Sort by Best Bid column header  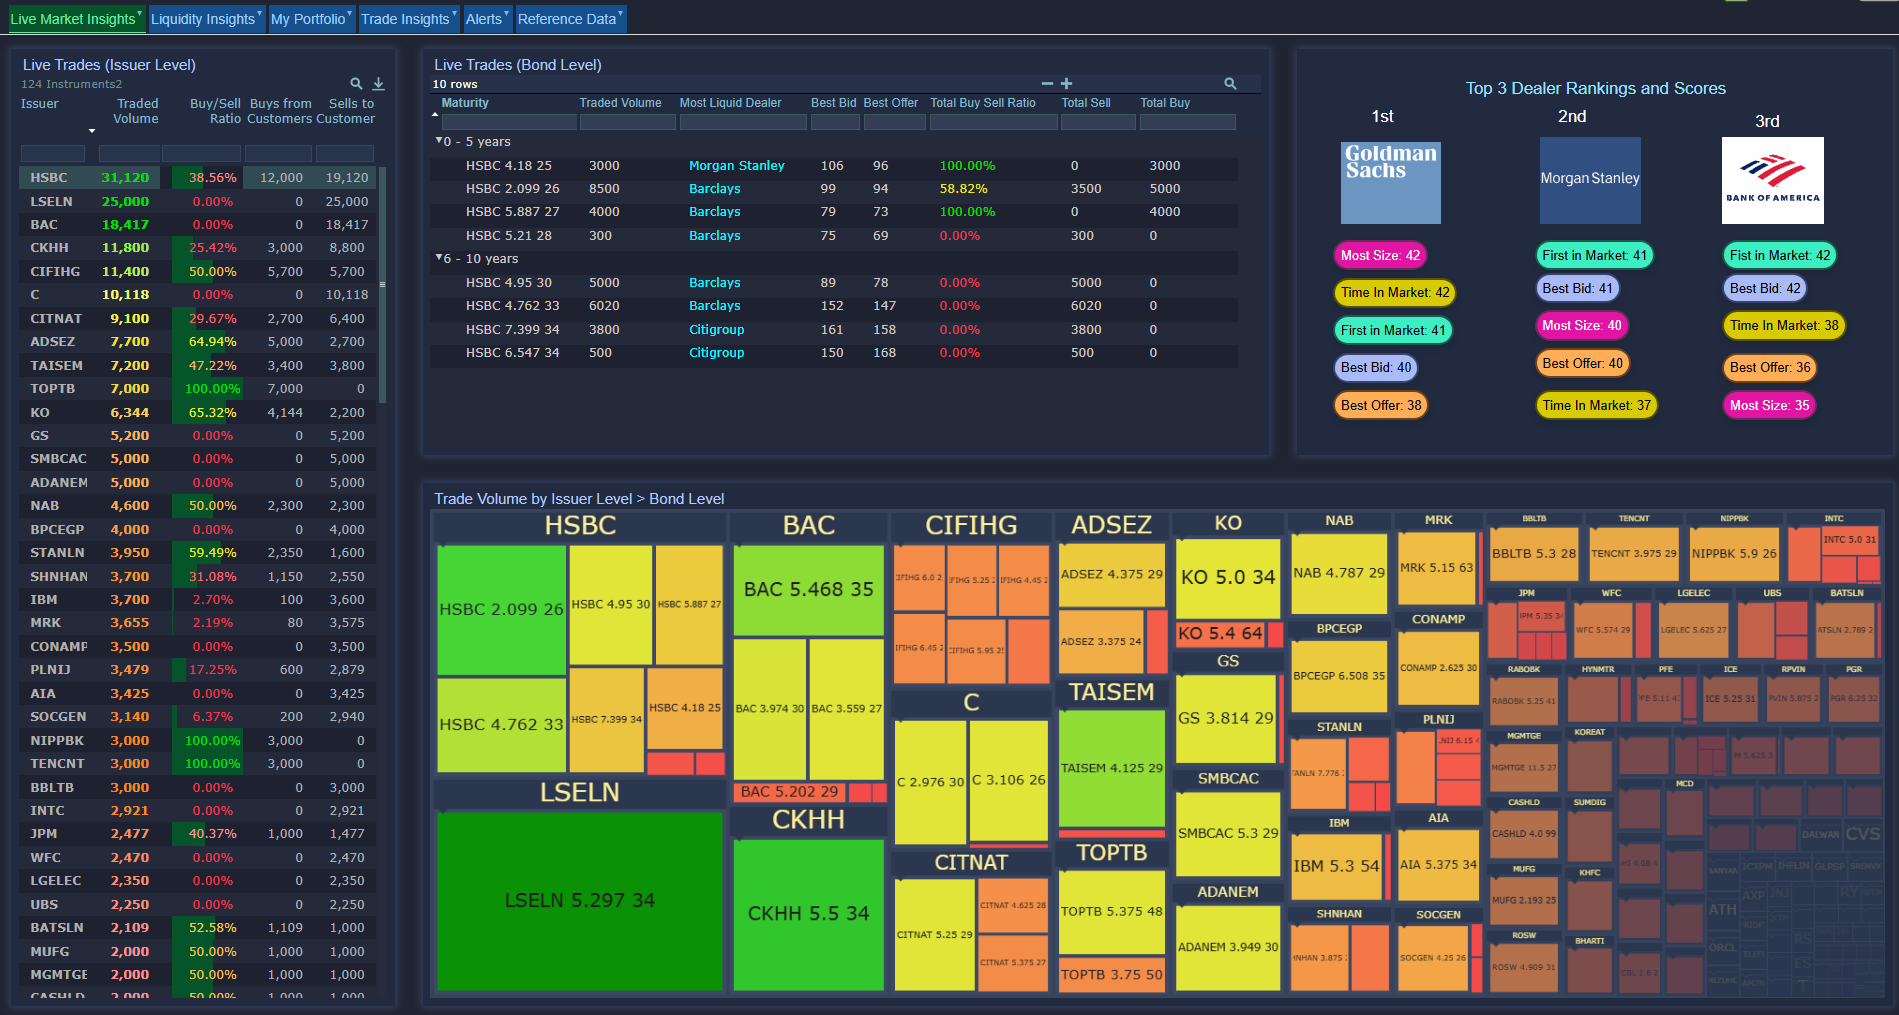point(833,103)
